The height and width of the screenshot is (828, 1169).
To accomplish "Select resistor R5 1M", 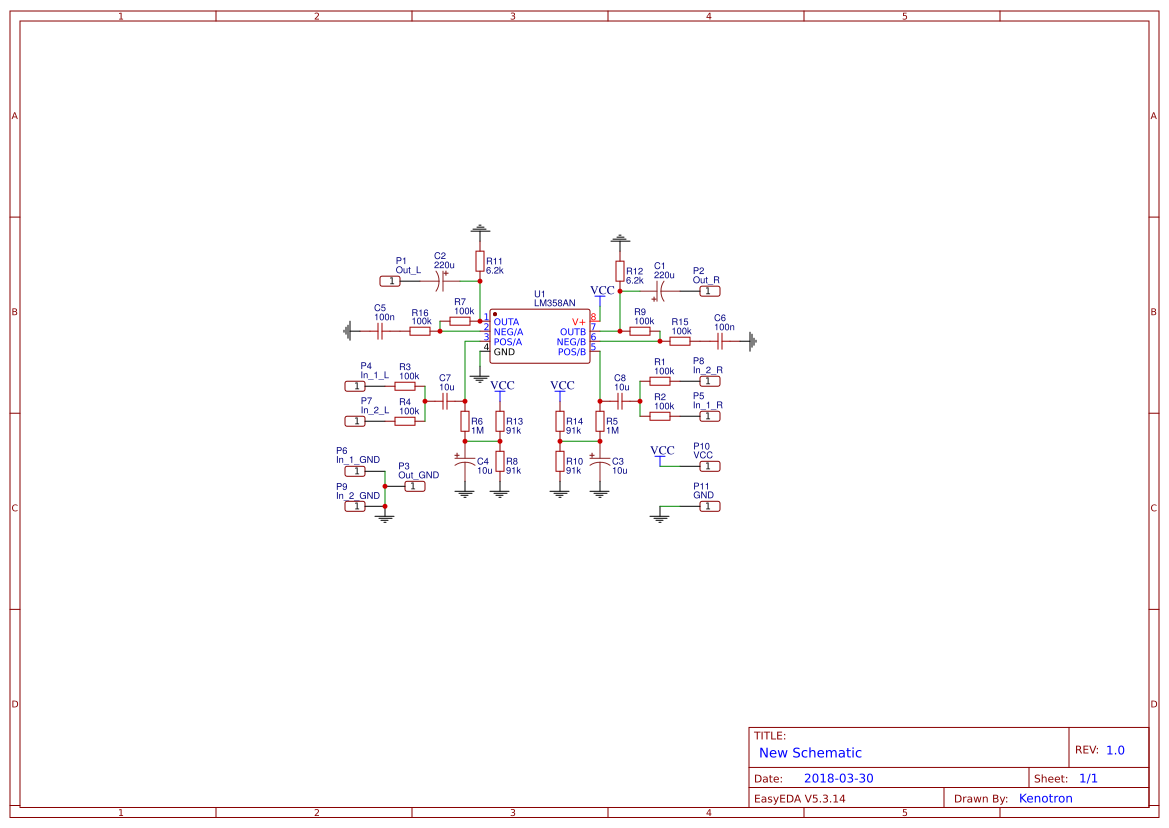I will click(600, 423).
